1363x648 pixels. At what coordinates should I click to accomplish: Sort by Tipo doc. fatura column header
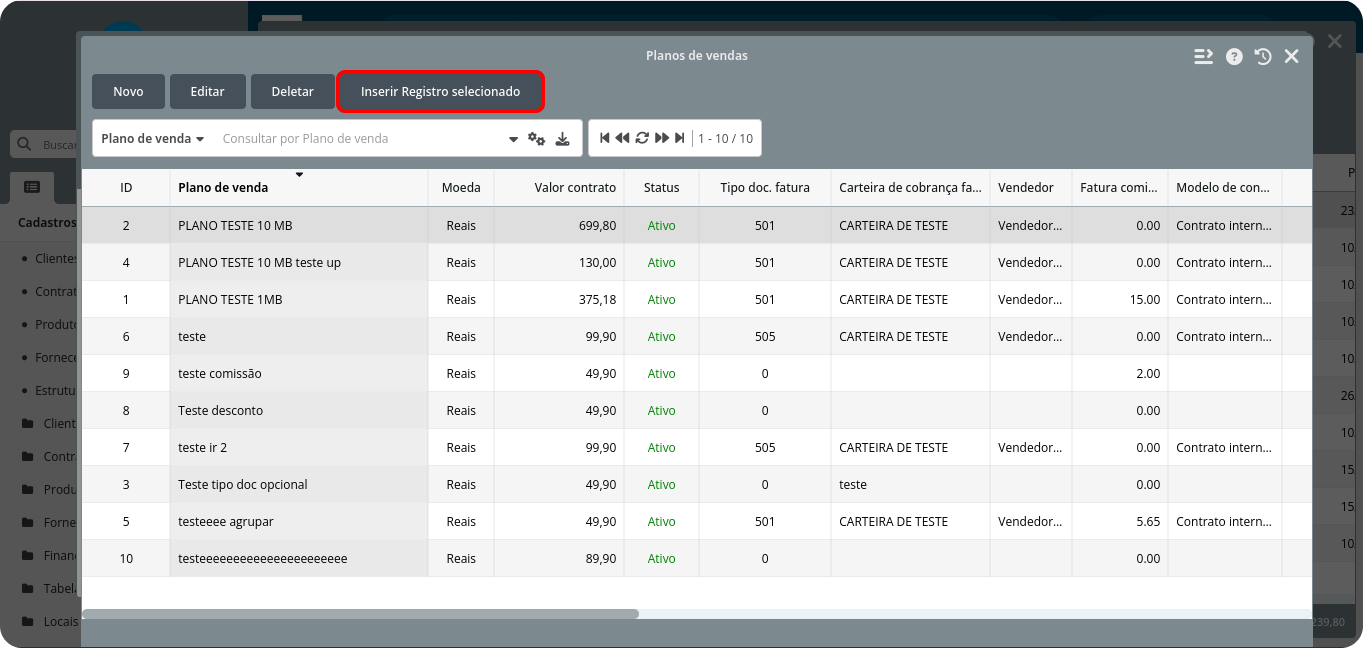coord(765,187)
